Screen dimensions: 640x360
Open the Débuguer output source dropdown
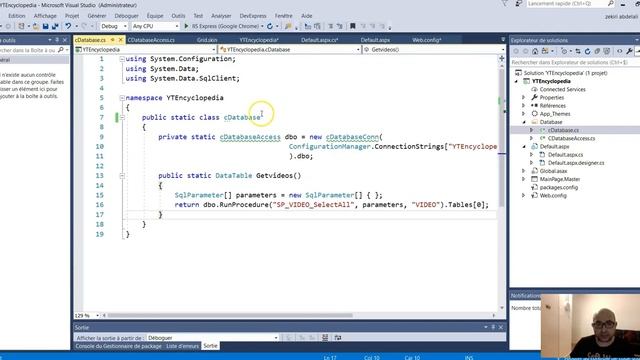tap(212, 338)
